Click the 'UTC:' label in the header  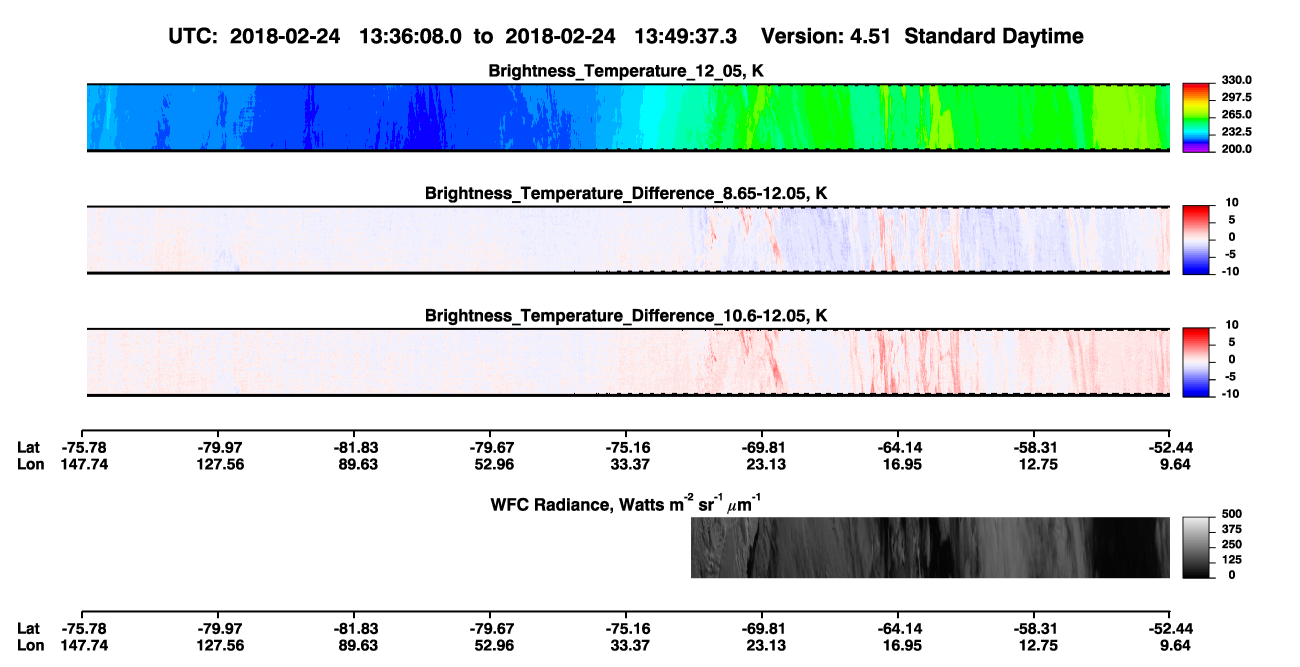[195, 36]
